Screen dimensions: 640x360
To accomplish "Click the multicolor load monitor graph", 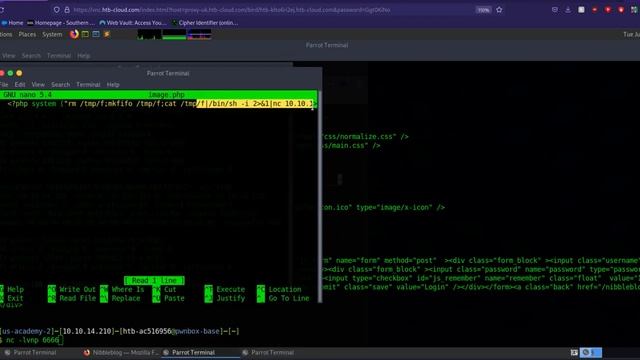I will (199, 34).
